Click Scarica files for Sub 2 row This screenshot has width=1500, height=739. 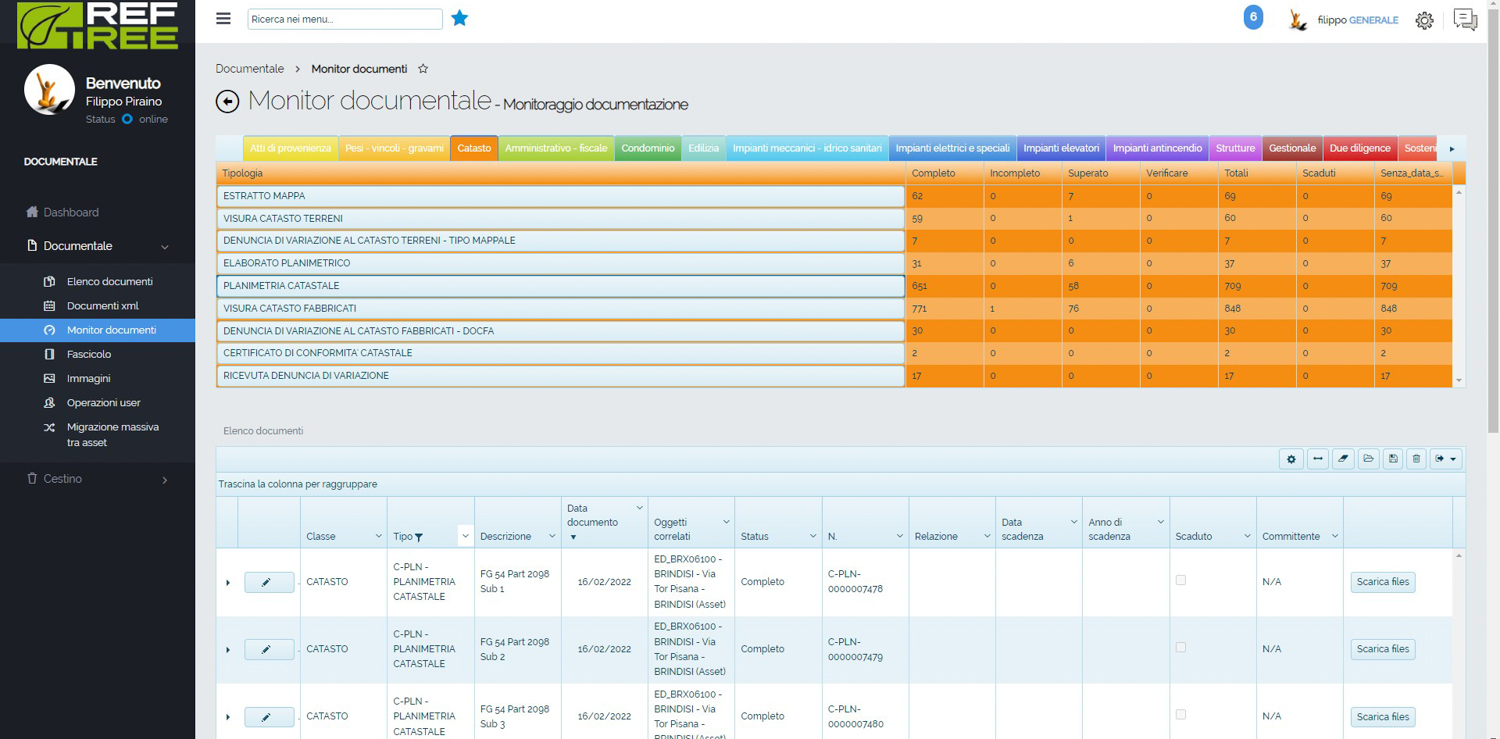pyautogui.click(x=1382, y=649)
